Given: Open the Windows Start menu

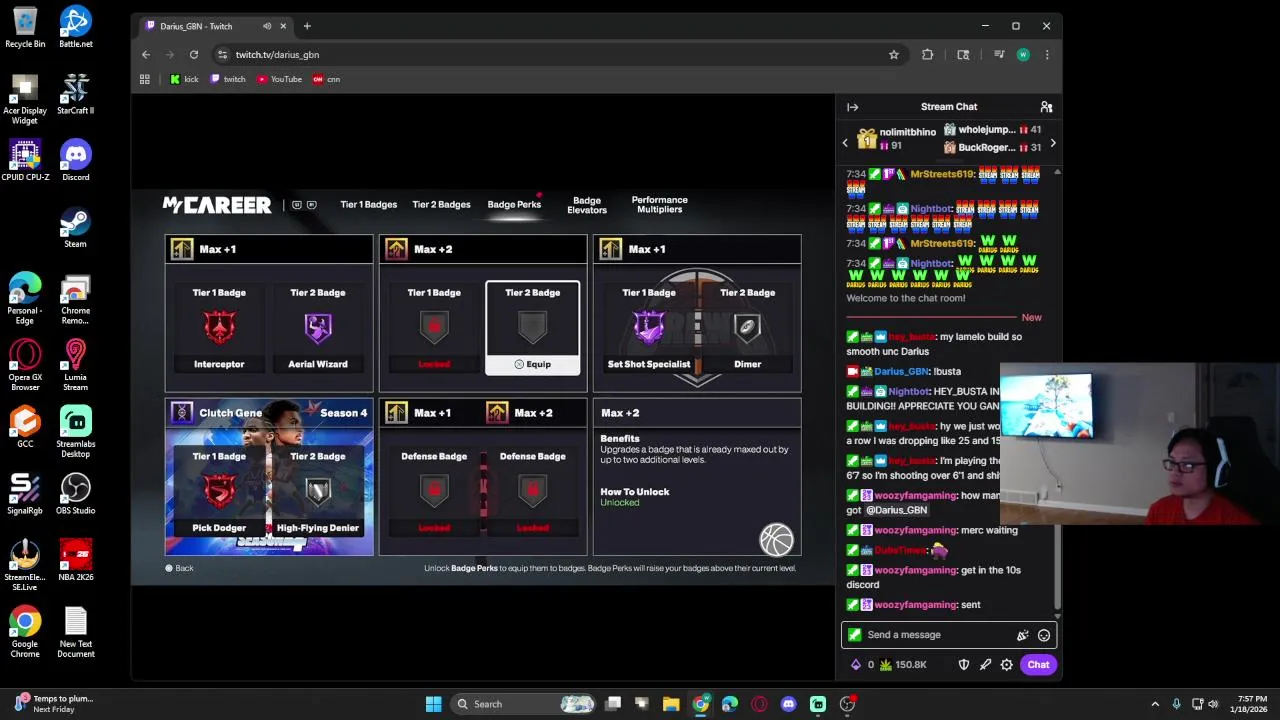Looking at the screenshot, I should coord(434,704).
